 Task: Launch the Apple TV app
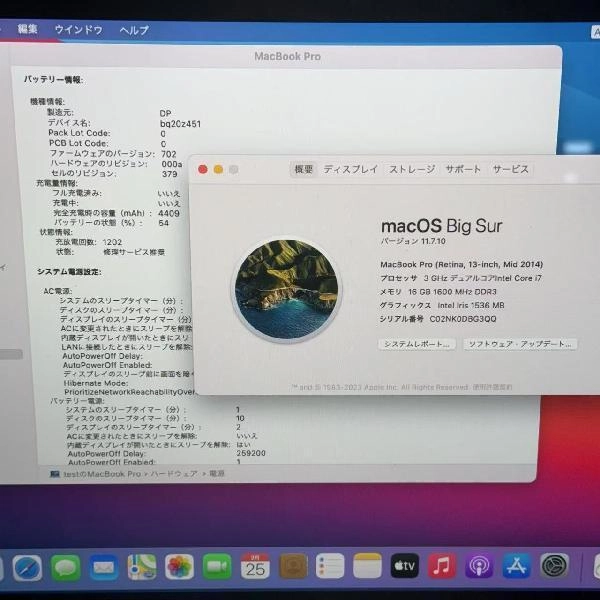[x=404, y=566]
